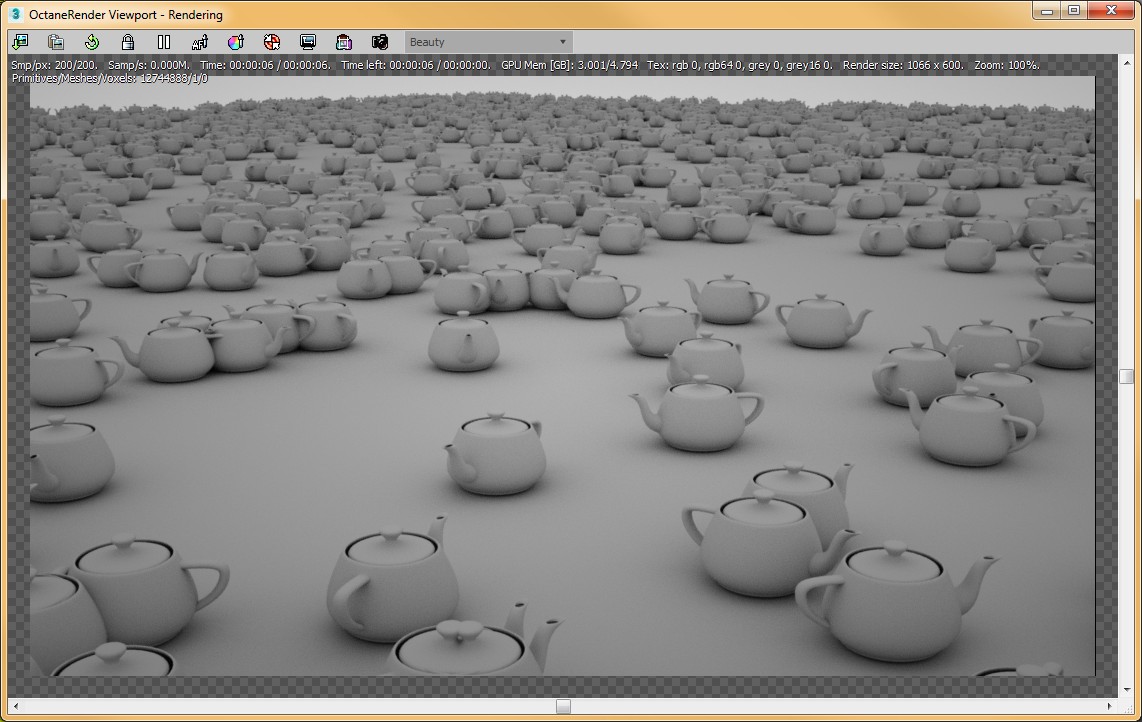1142x722 pixels.
Task: Click the Time left status text
Action: pos(416,65)
